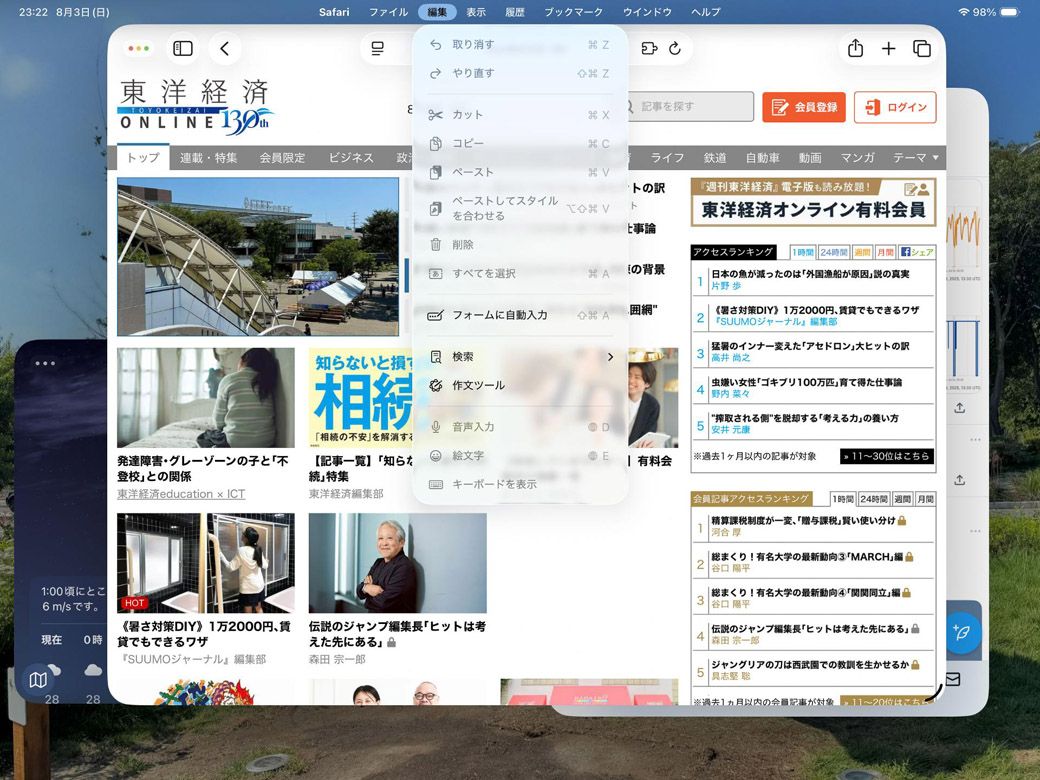1040x780 pixels.
Task: Open three-dot menu of the weather window
Action: pyautogui.click(x=45, y=363)
